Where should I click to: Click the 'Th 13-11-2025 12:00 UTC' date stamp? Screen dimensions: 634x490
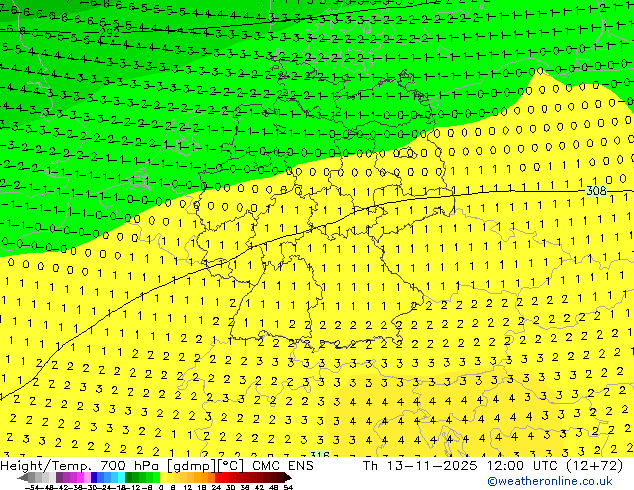click(x=461, y=466)
